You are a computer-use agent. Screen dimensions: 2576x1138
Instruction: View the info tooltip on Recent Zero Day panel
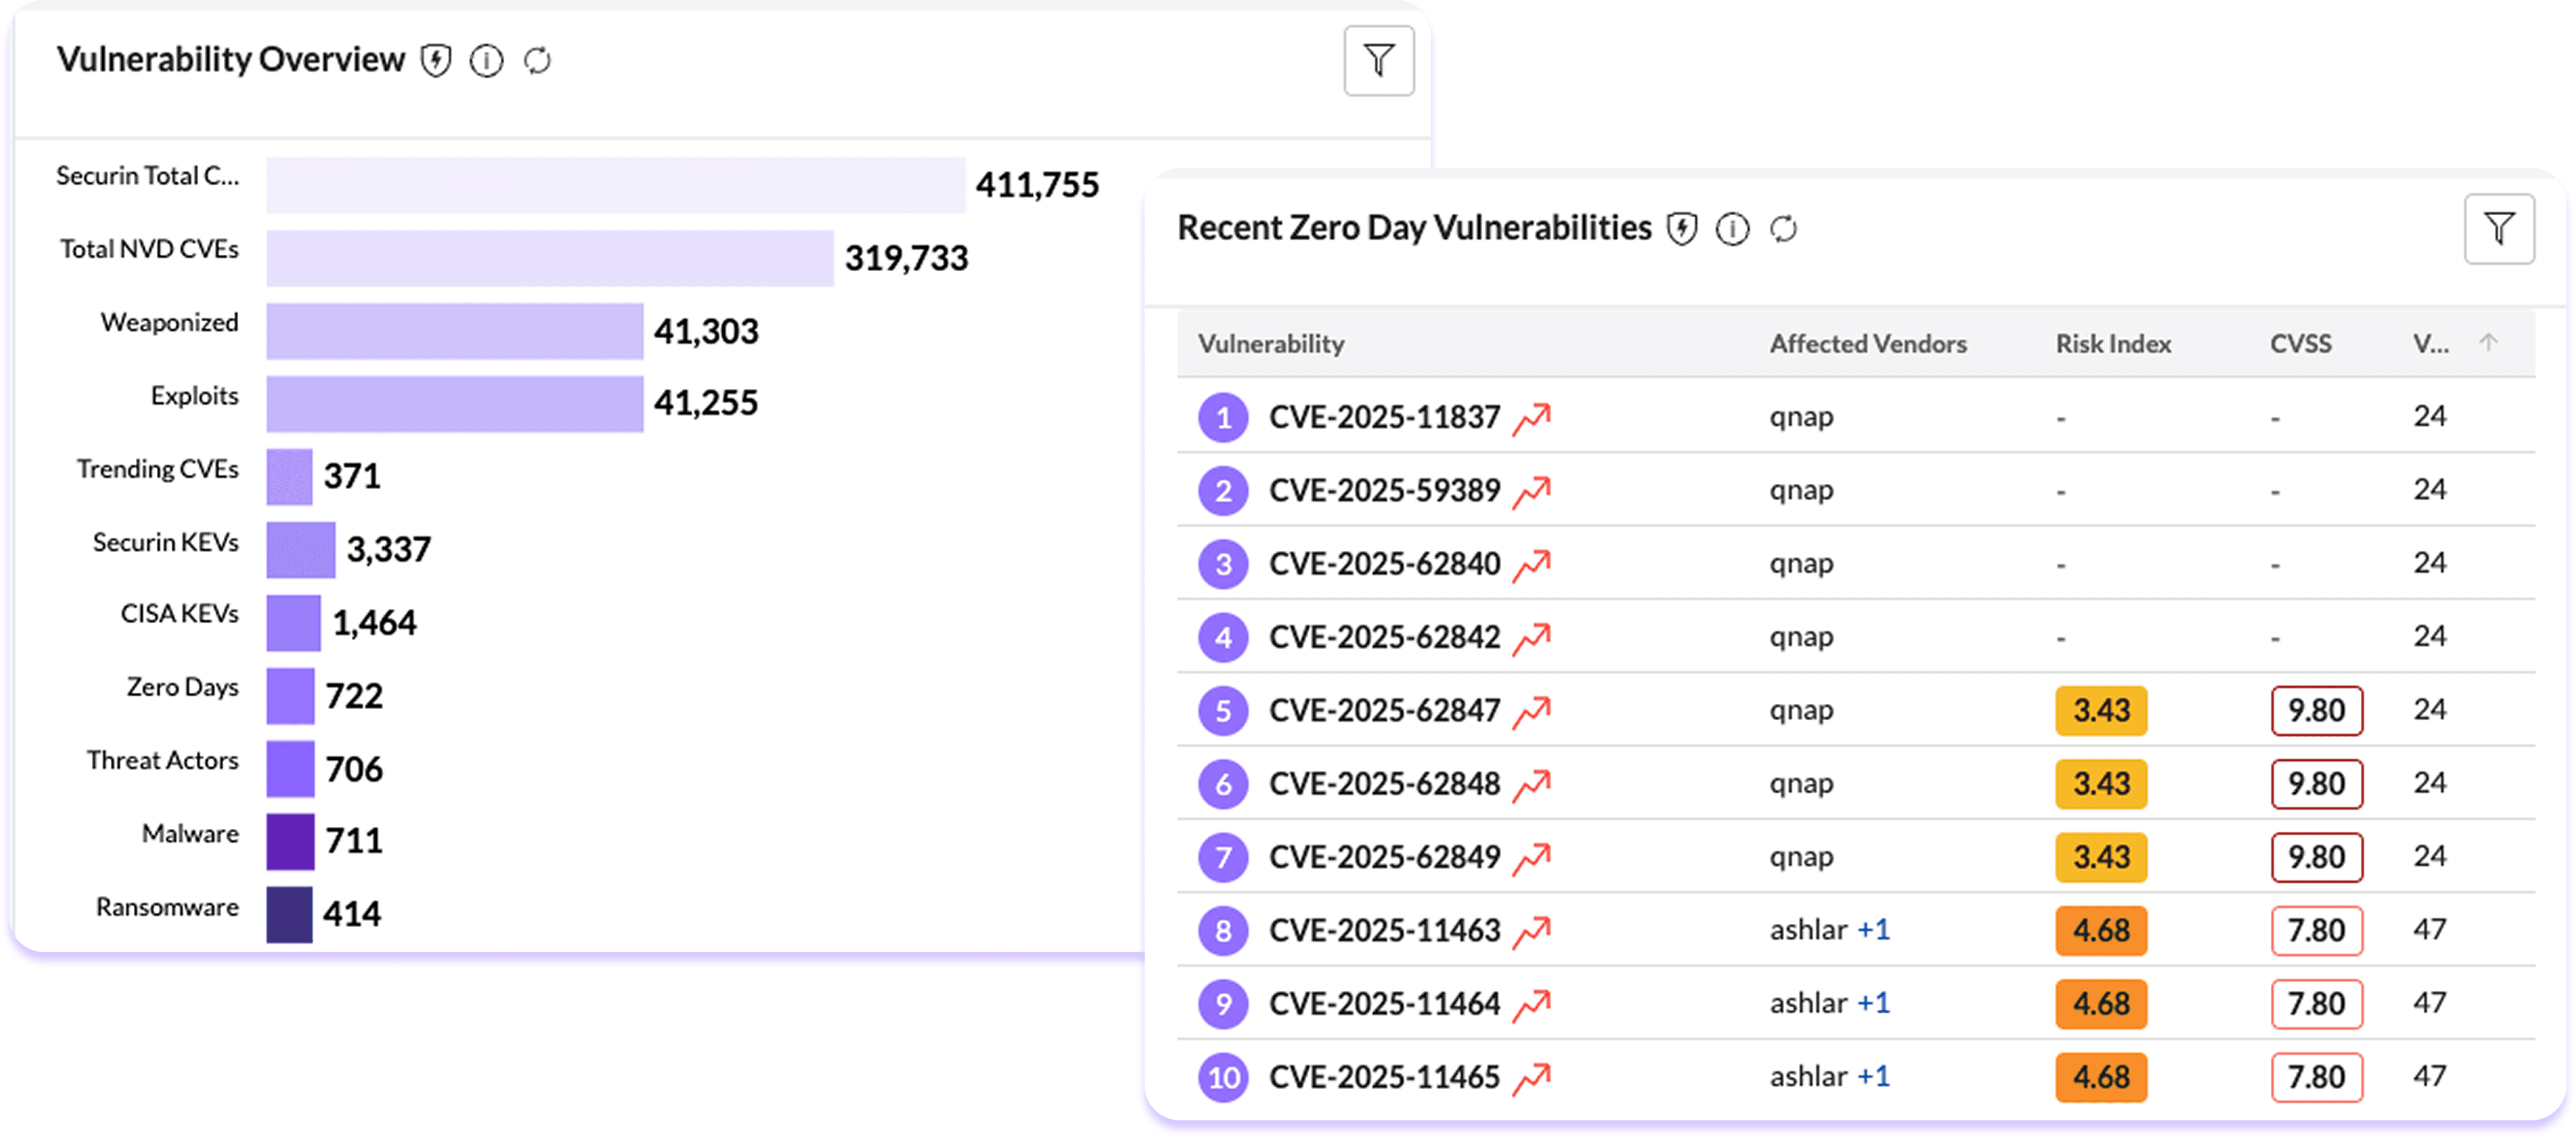point(1733,228)
